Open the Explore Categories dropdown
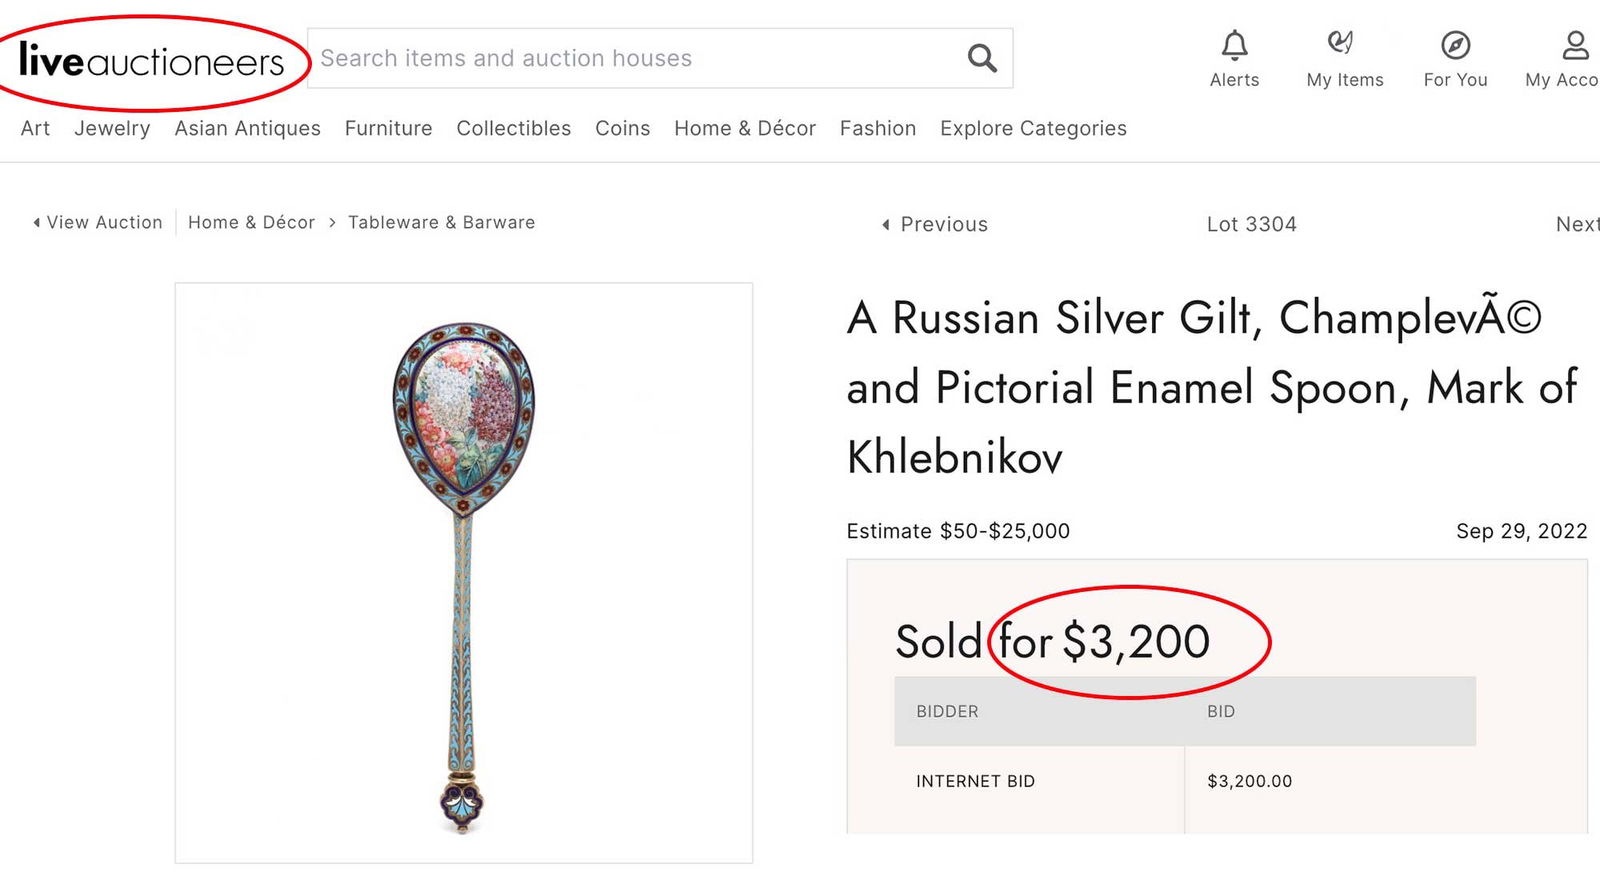Screen dimensions: 1600x880 click(x=1032, y=128)
